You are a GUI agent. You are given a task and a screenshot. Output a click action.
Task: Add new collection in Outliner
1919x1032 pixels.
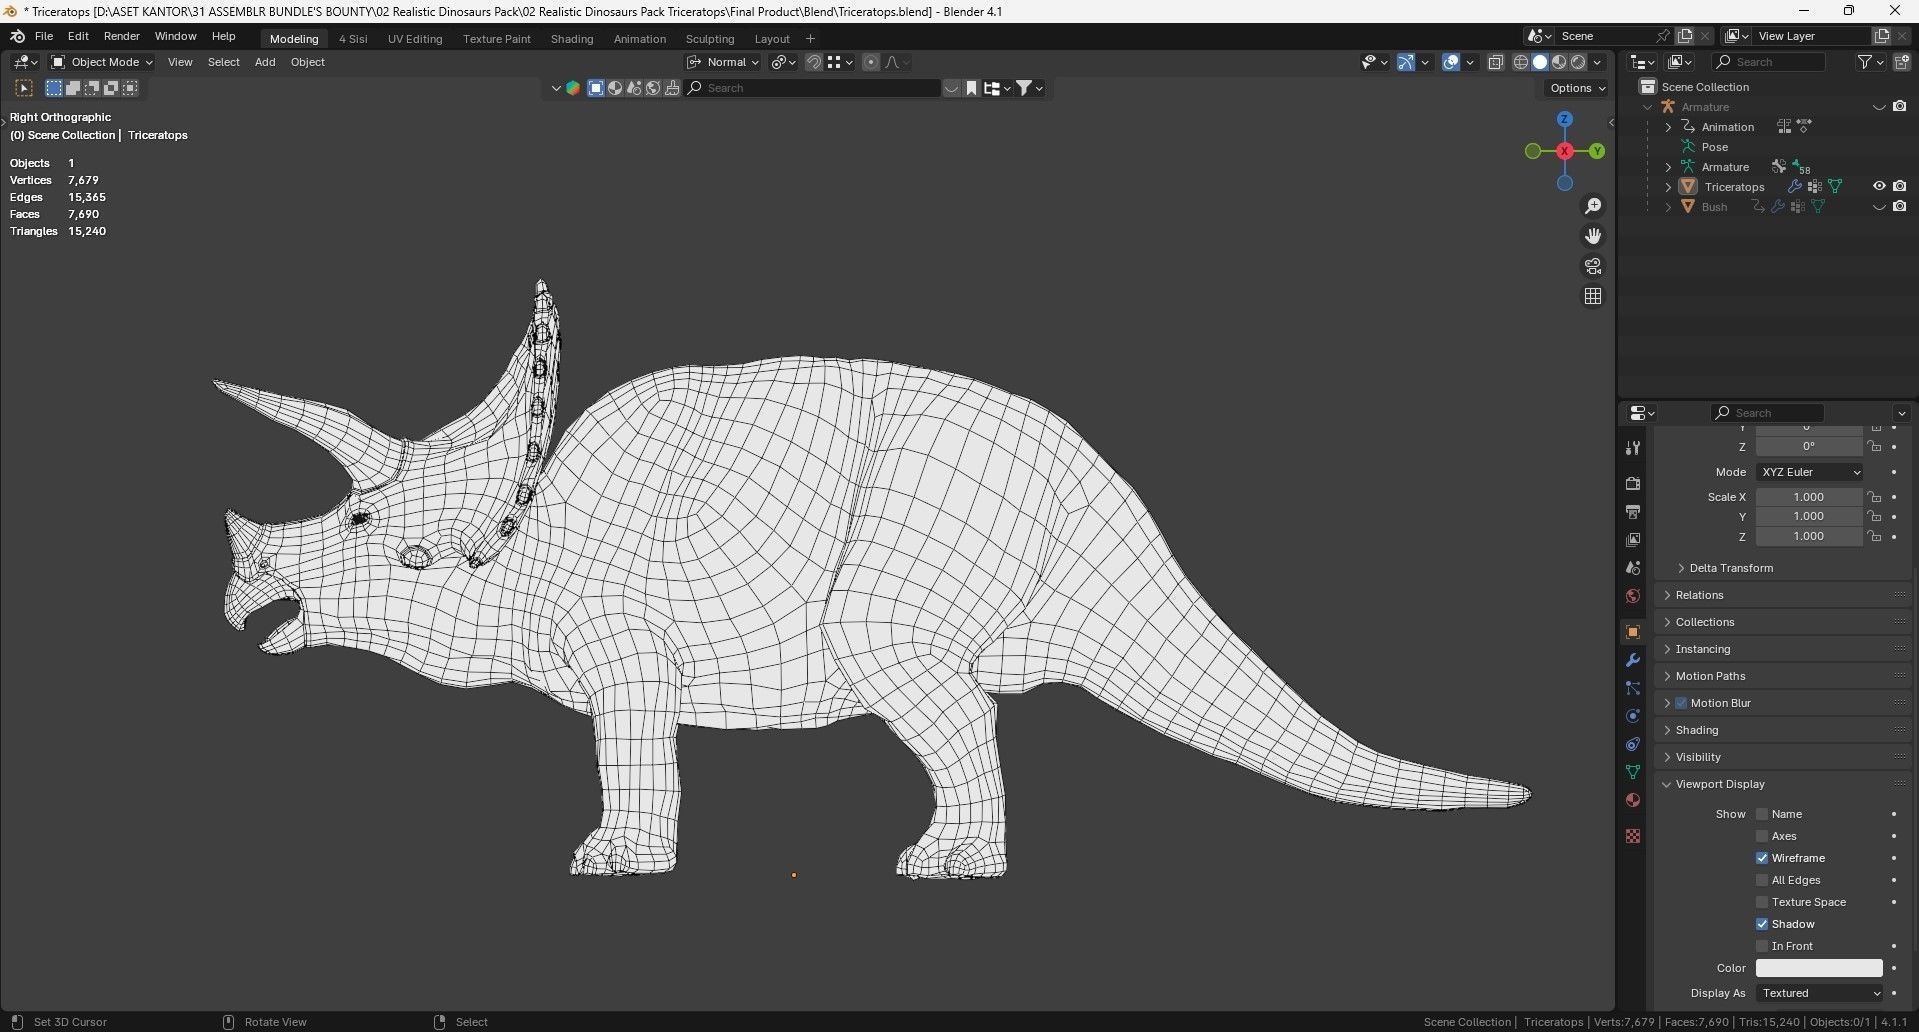click(1900, 62)
